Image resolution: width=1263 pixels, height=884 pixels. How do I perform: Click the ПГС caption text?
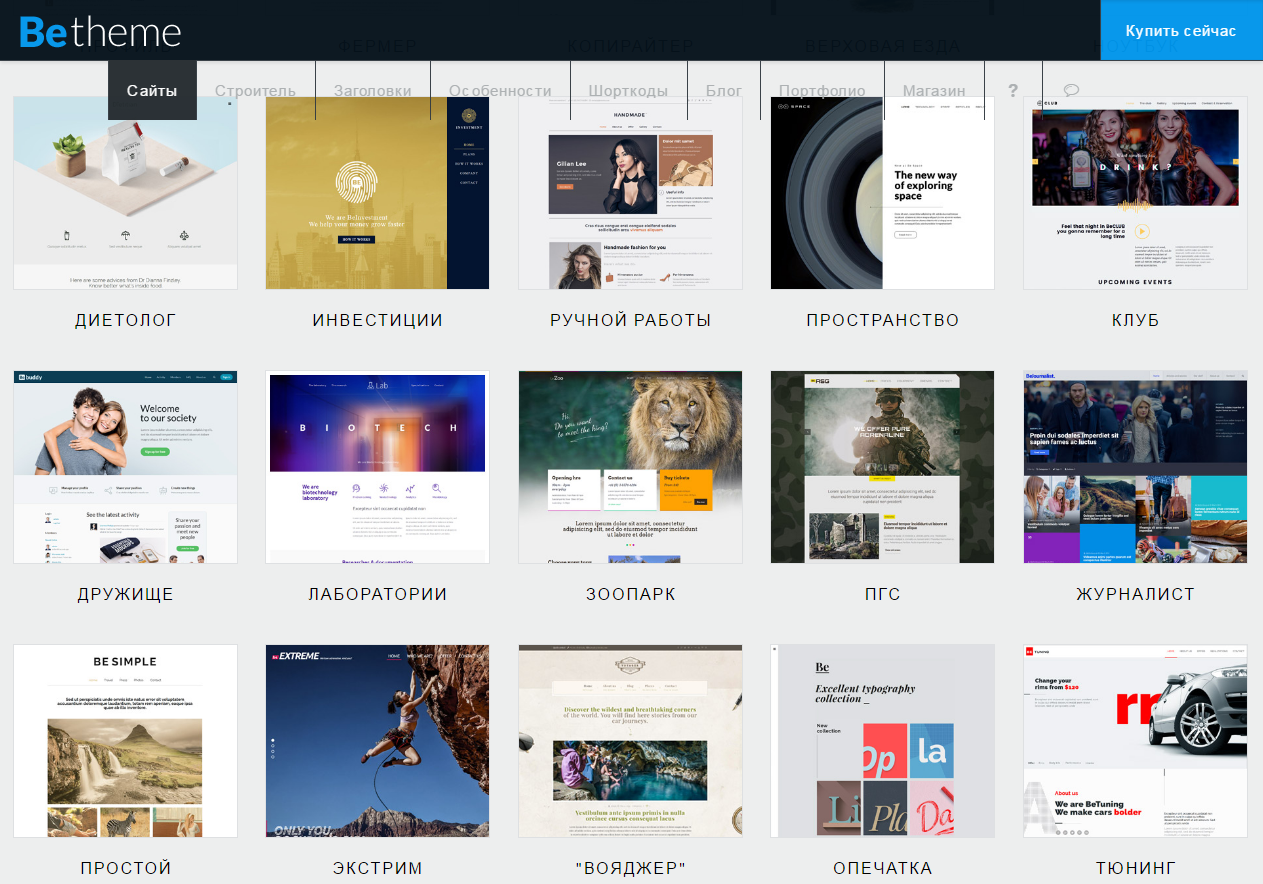click(x=883, y=594)
